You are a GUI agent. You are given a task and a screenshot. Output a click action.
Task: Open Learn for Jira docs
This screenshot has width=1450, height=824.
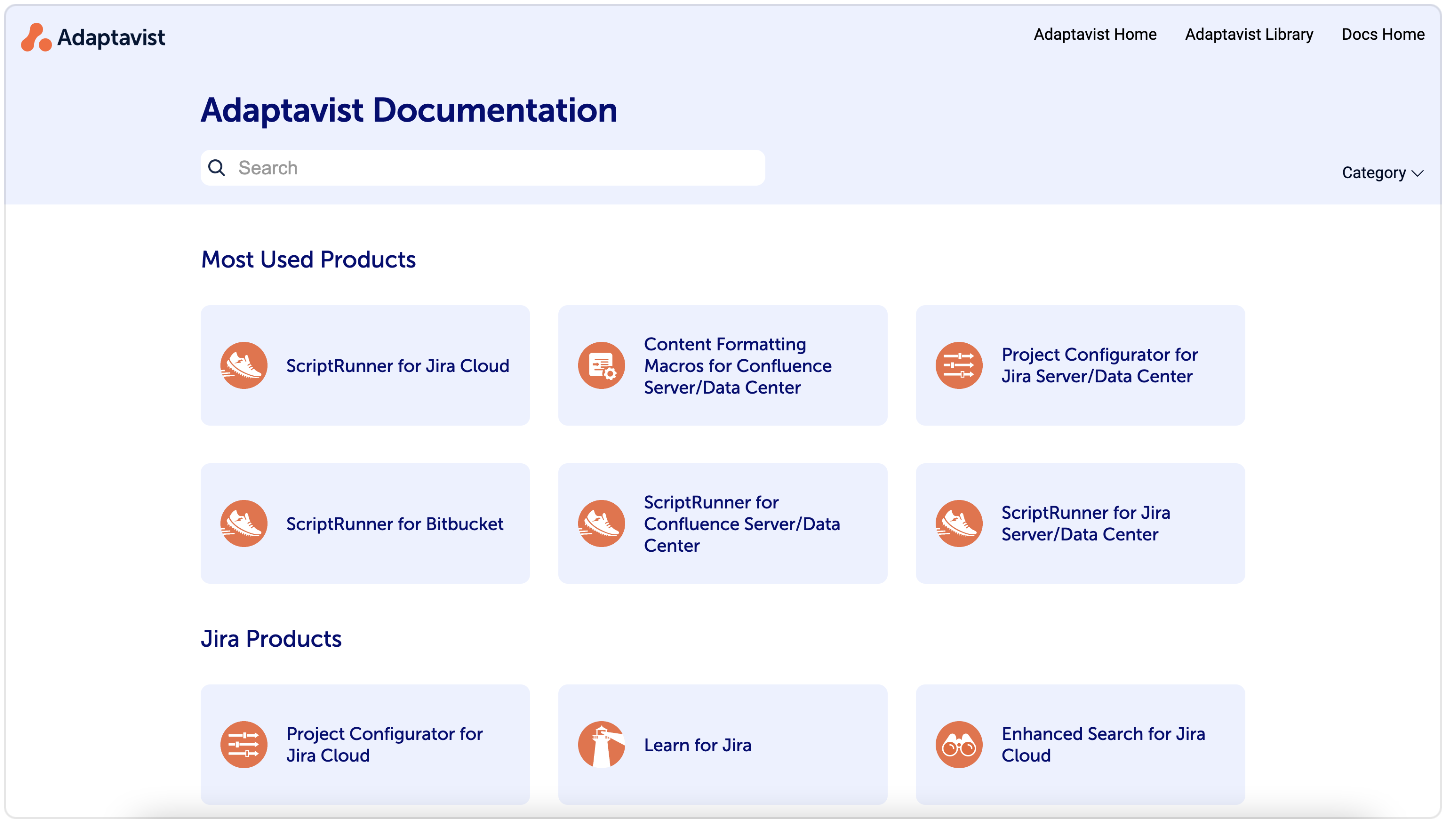pos(723,745)
